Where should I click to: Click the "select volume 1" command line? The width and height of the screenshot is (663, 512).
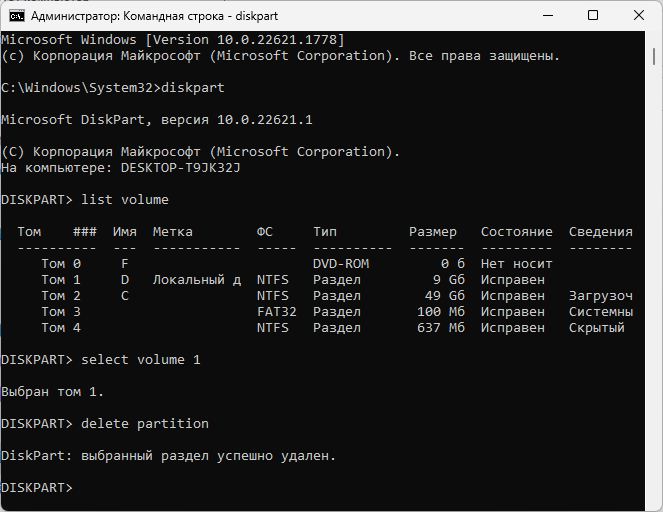[x=141, y=360]
